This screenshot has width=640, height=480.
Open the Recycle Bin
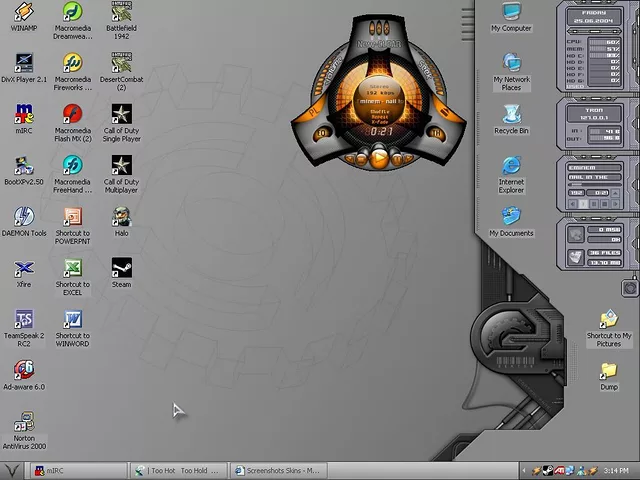tap(511, 114)
